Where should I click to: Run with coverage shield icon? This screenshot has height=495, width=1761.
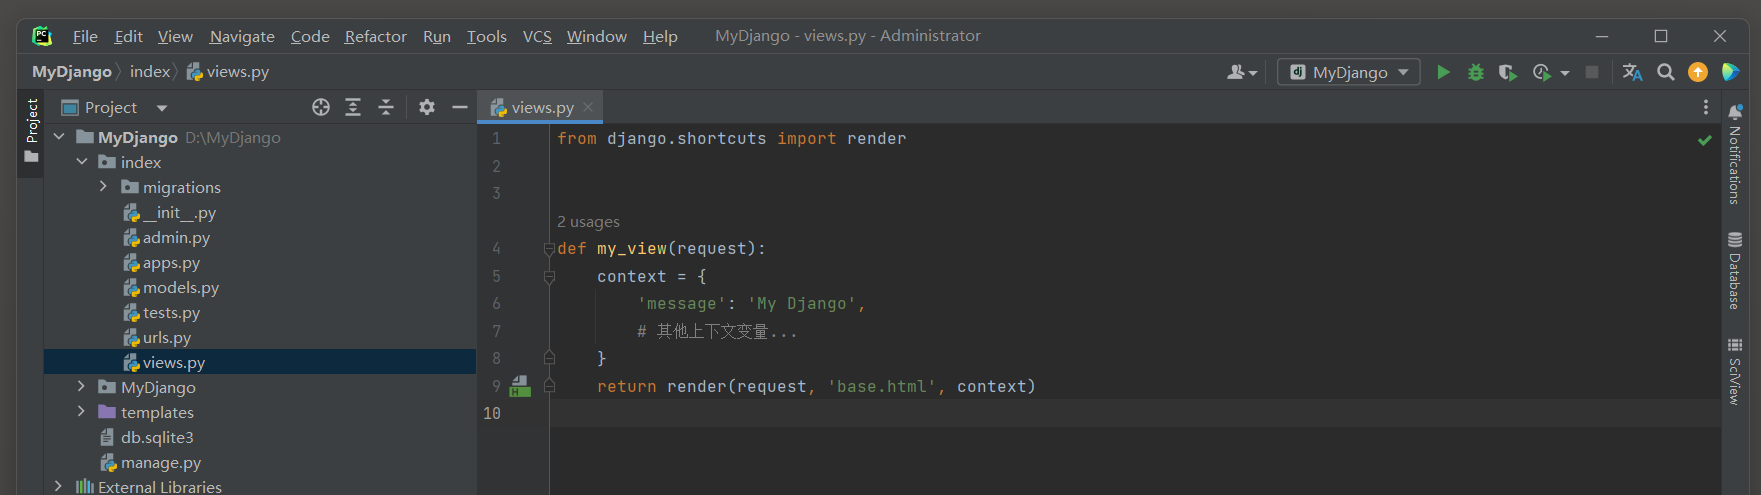click(1507, 72)
